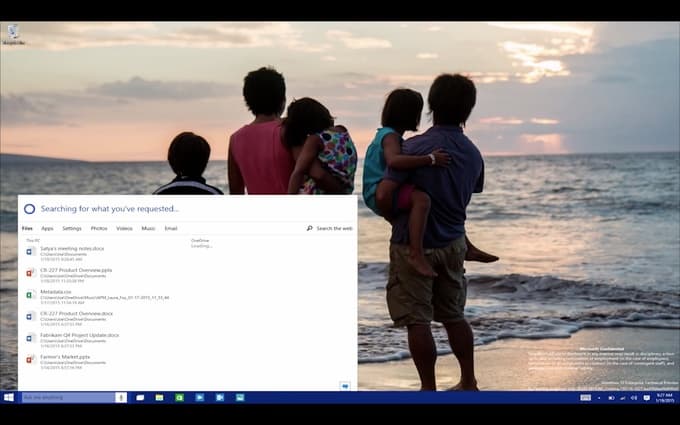The width and height of the screenshot is (680, 425).
Task: Click Word icon beside CR-227 Product Overview.docx
Action: (x=30, y=316)
